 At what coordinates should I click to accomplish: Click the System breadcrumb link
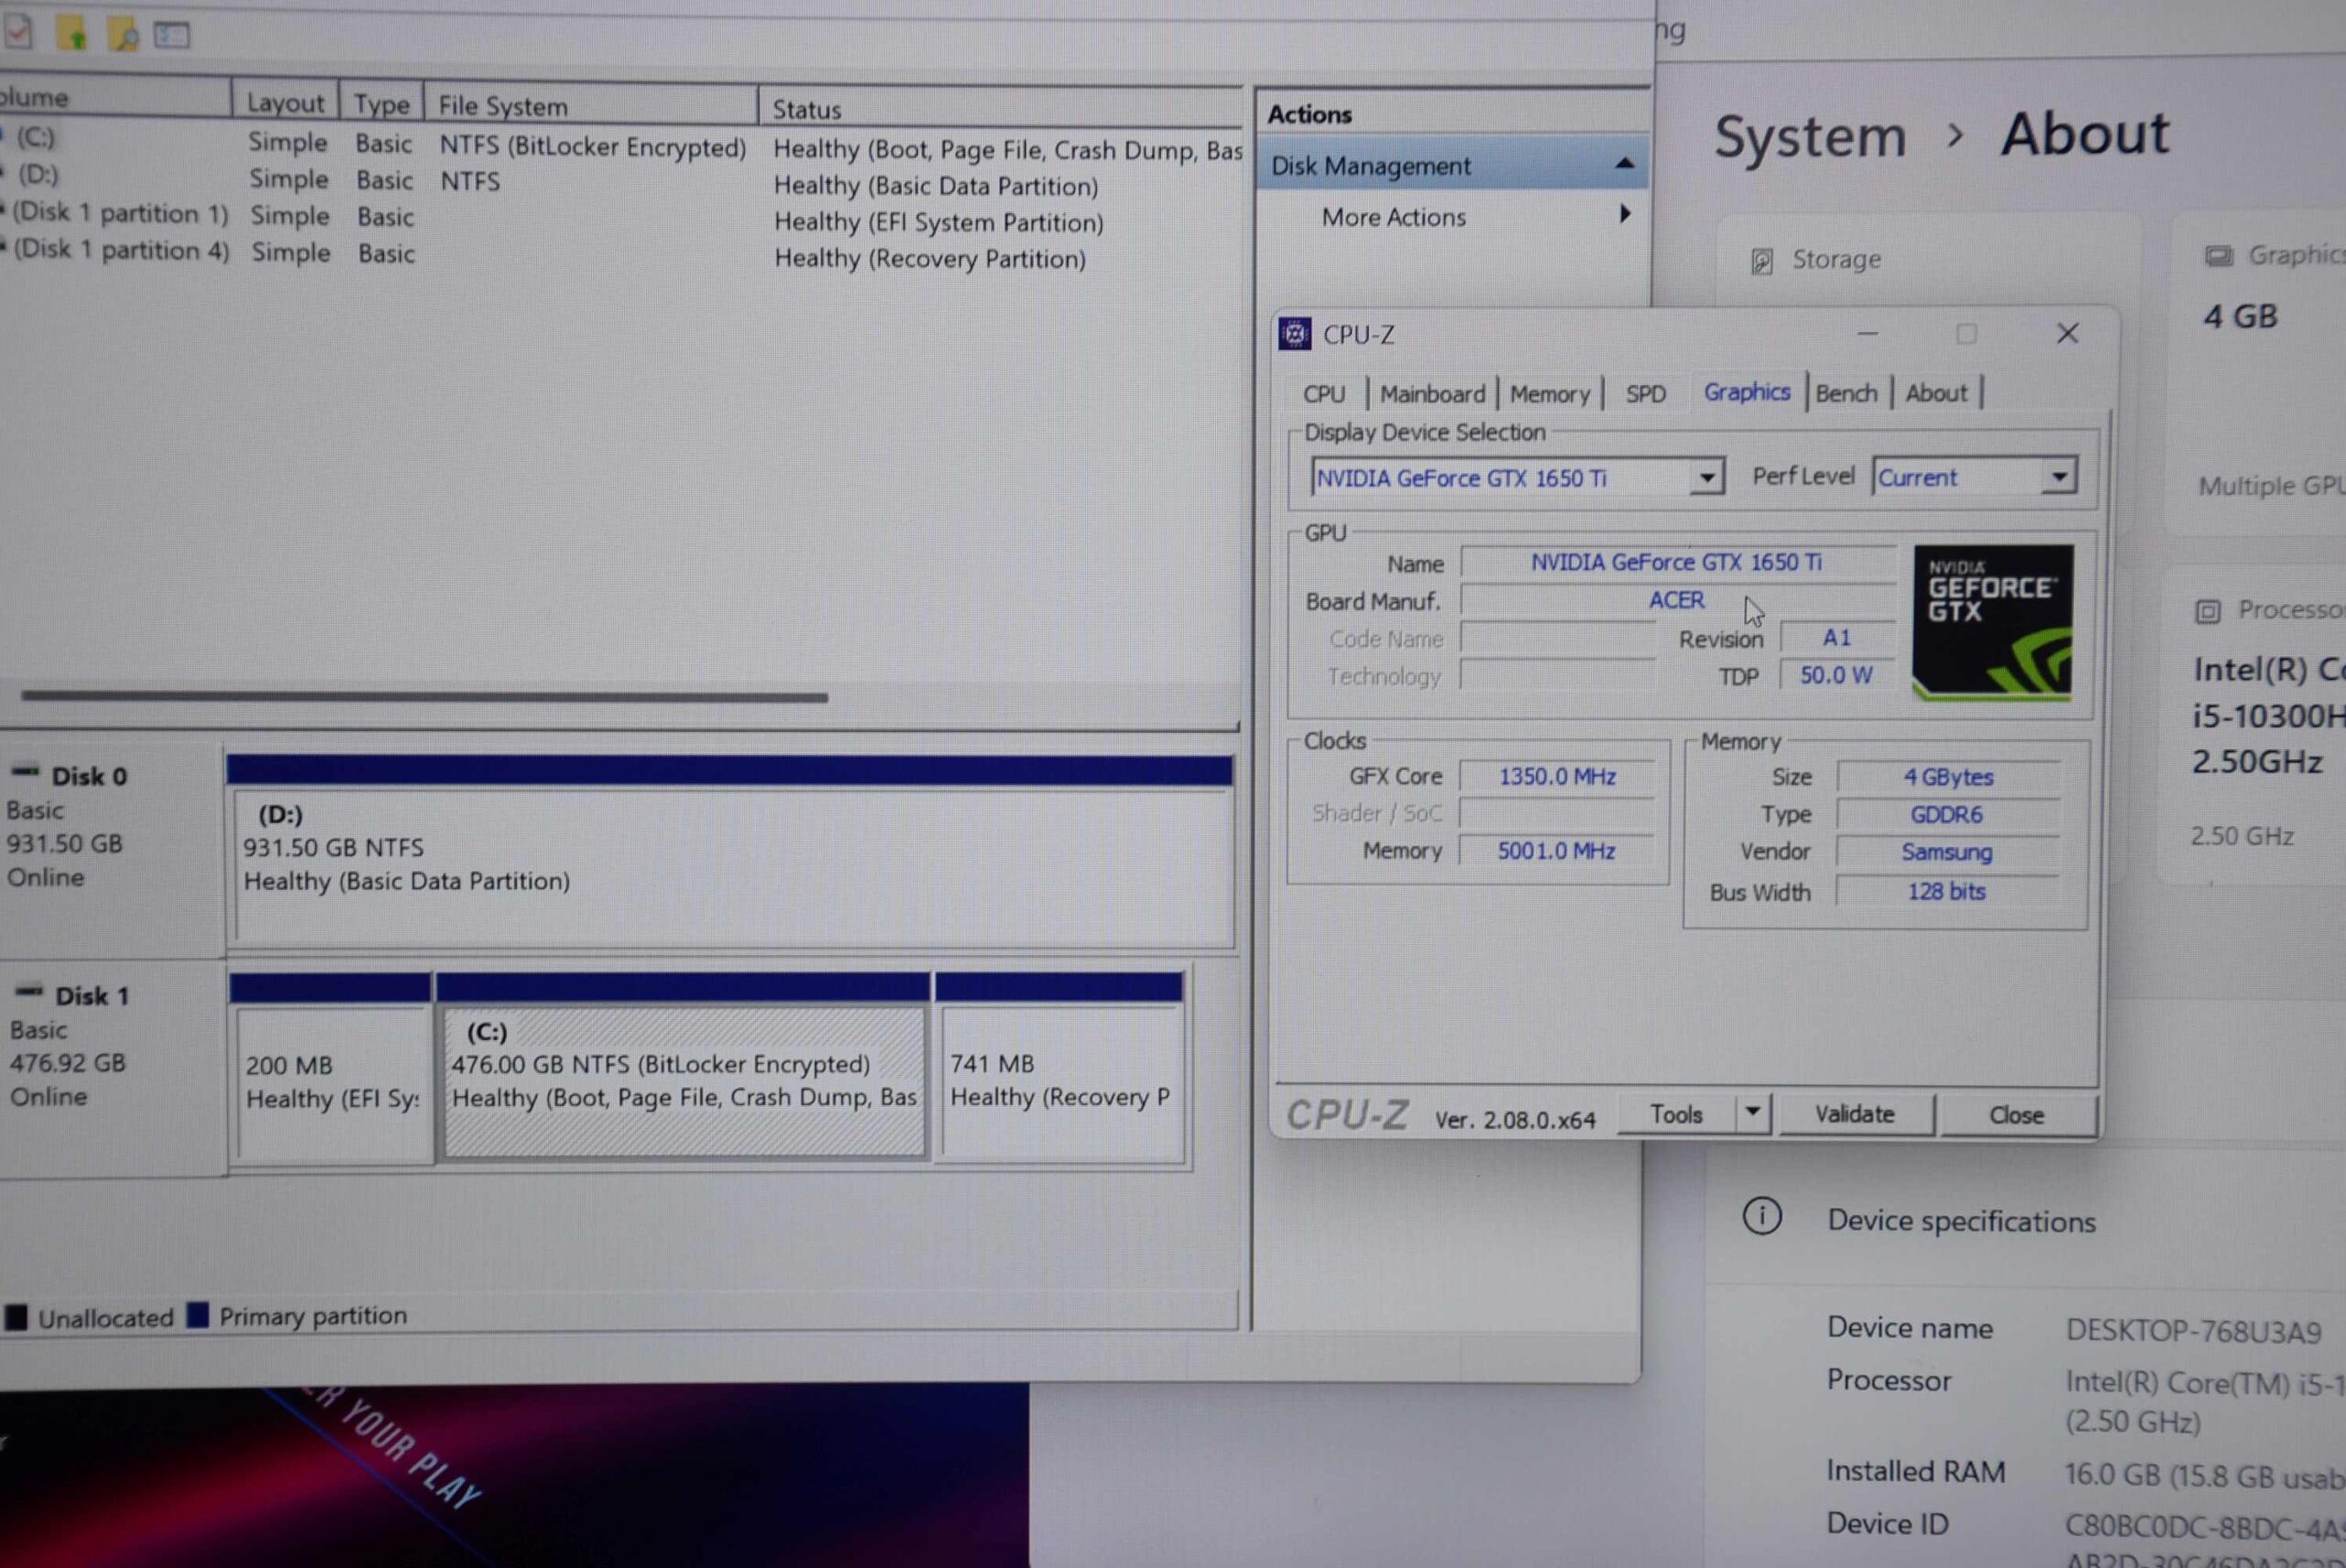pyautogui.click(x=1810, y=137)
